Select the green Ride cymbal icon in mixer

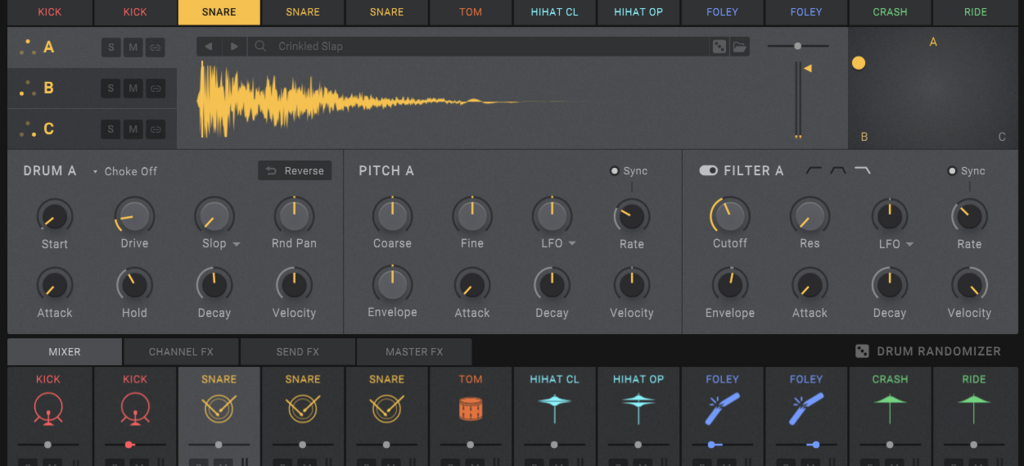974,409
